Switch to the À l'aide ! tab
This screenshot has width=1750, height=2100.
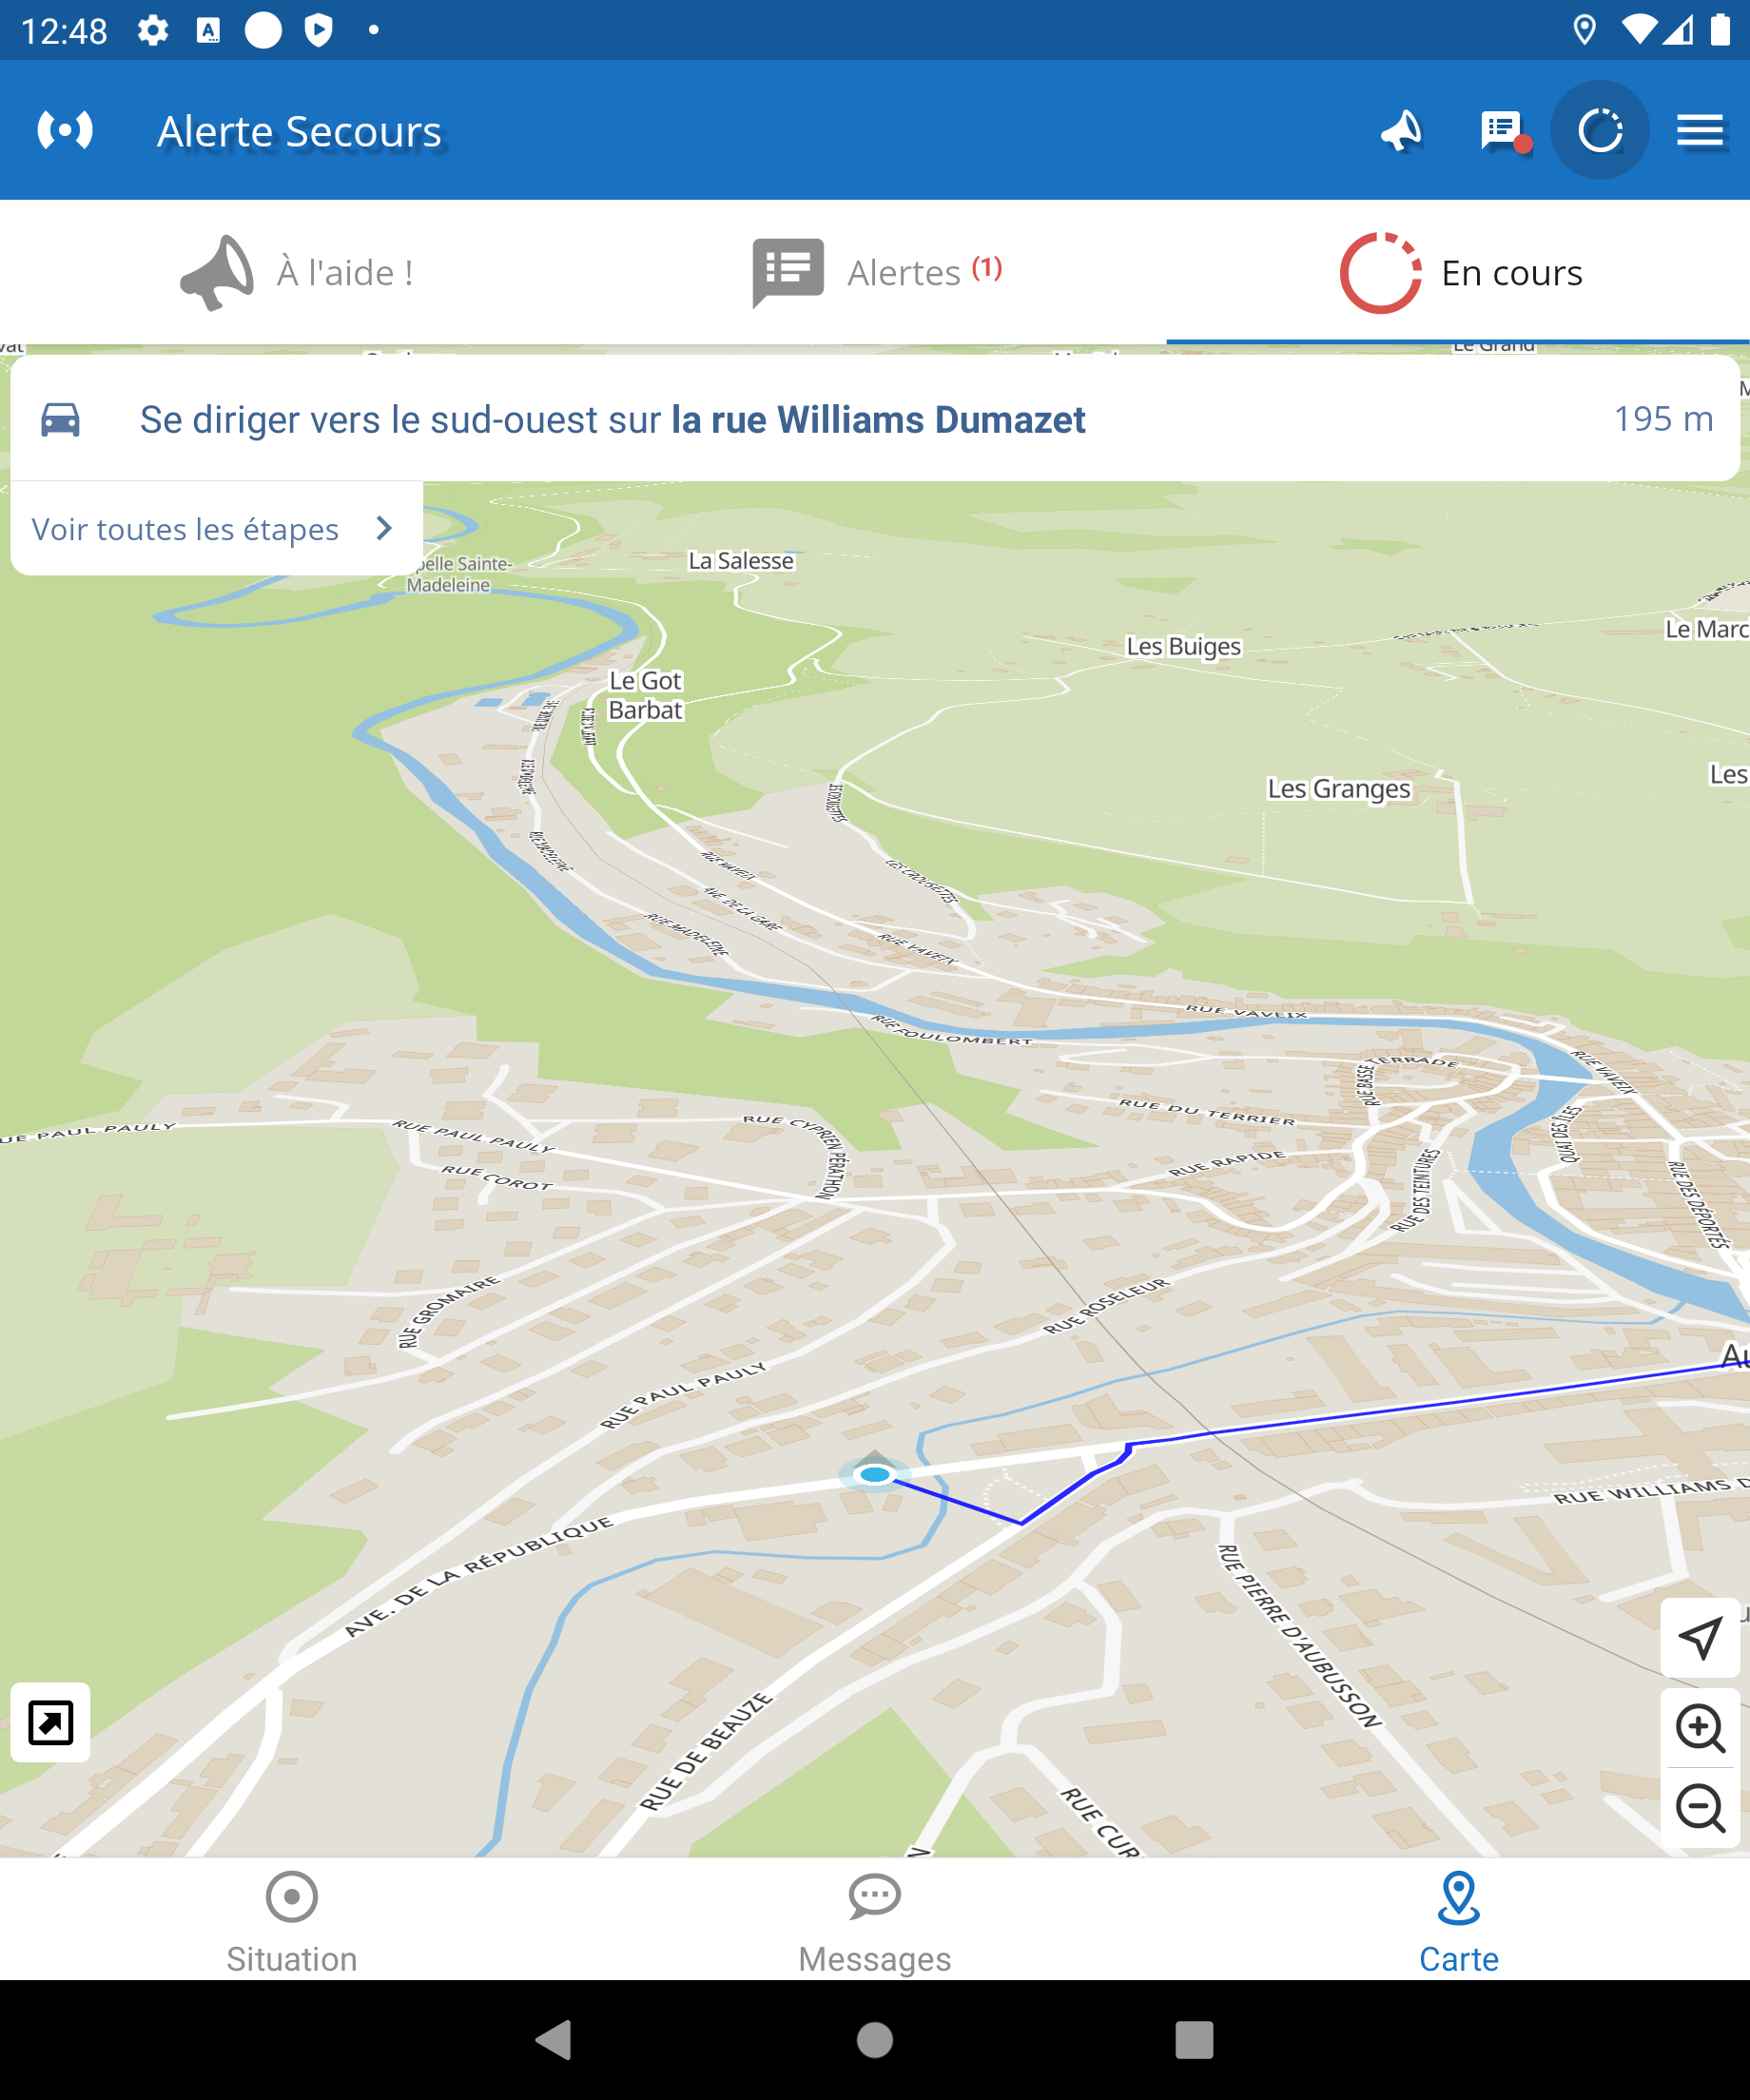coord(297,272)
